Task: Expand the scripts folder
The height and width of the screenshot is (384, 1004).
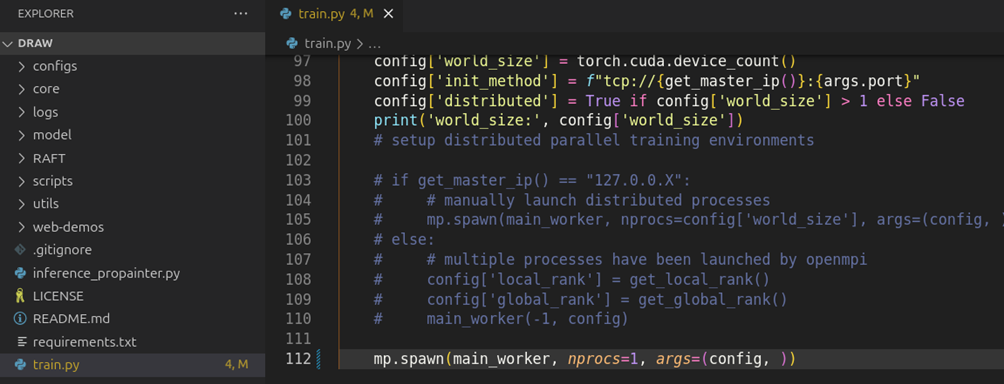Action: [133, 181]
